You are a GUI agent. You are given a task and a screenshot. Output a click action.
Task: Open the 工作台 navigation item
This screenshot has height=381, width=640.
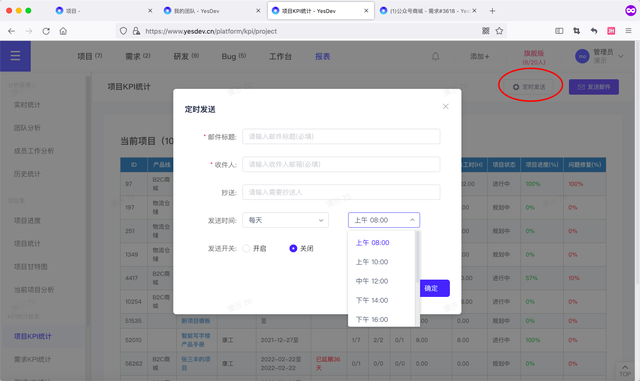(280, 56)
